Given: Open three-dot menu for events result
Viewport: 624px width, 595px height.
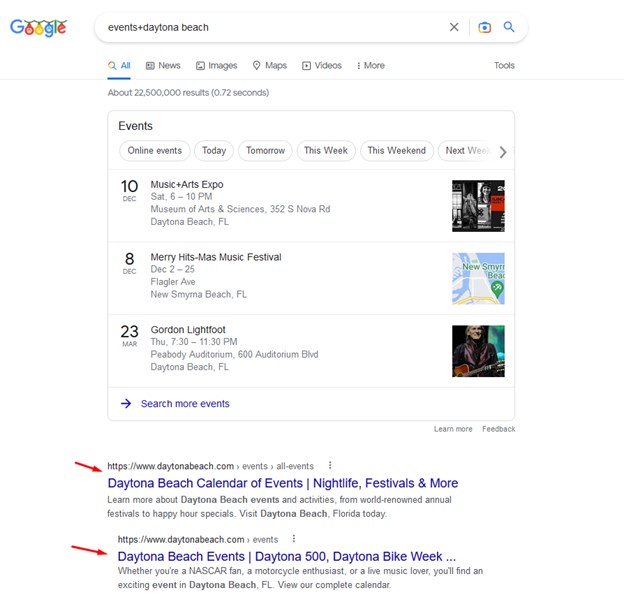Looking at the screenshot, I should pos(294,538).
